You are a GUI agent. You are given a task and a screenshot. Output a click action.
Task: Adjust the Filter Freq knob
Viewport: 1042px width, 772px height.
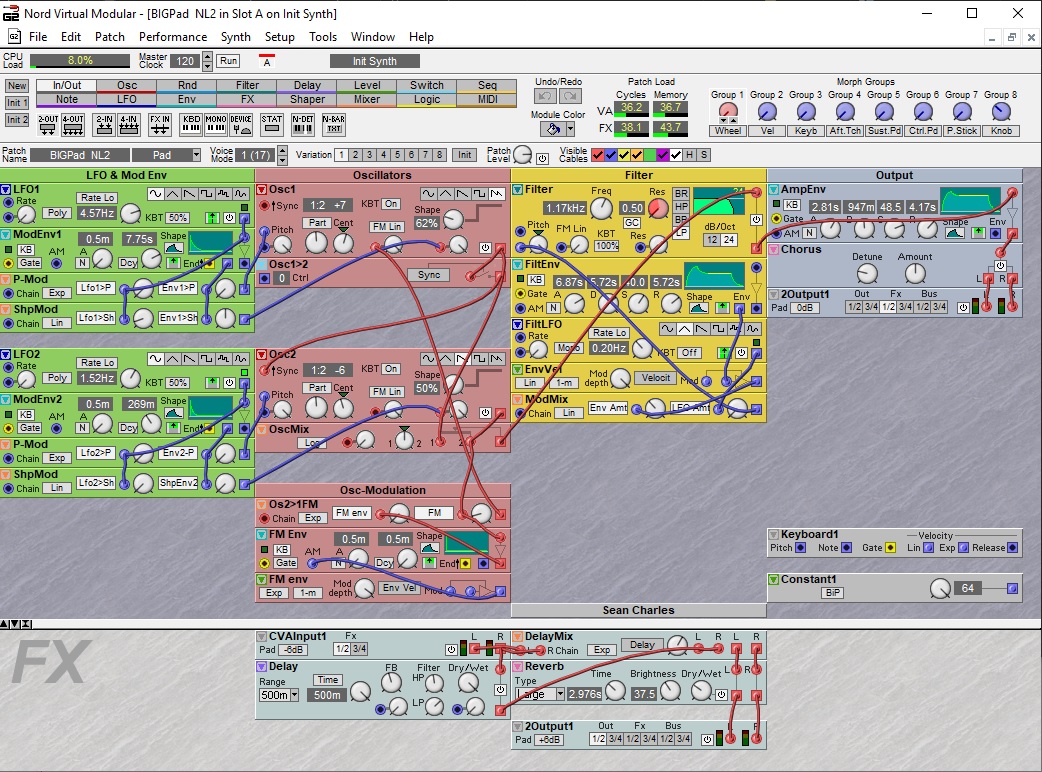[601, 208]
